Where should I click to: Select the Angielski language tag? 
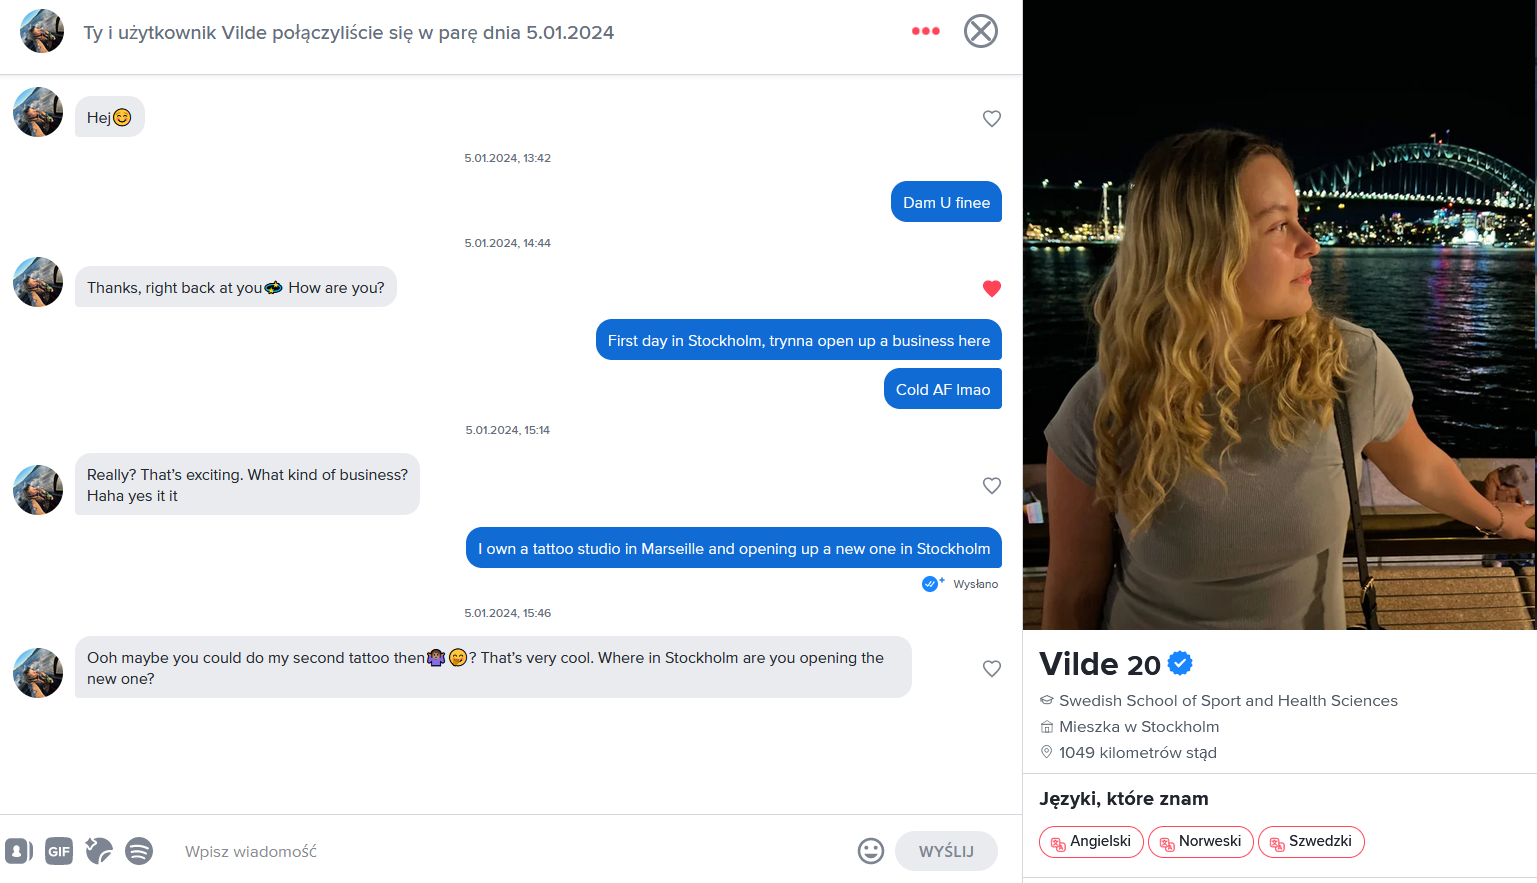coord(1091,841)
